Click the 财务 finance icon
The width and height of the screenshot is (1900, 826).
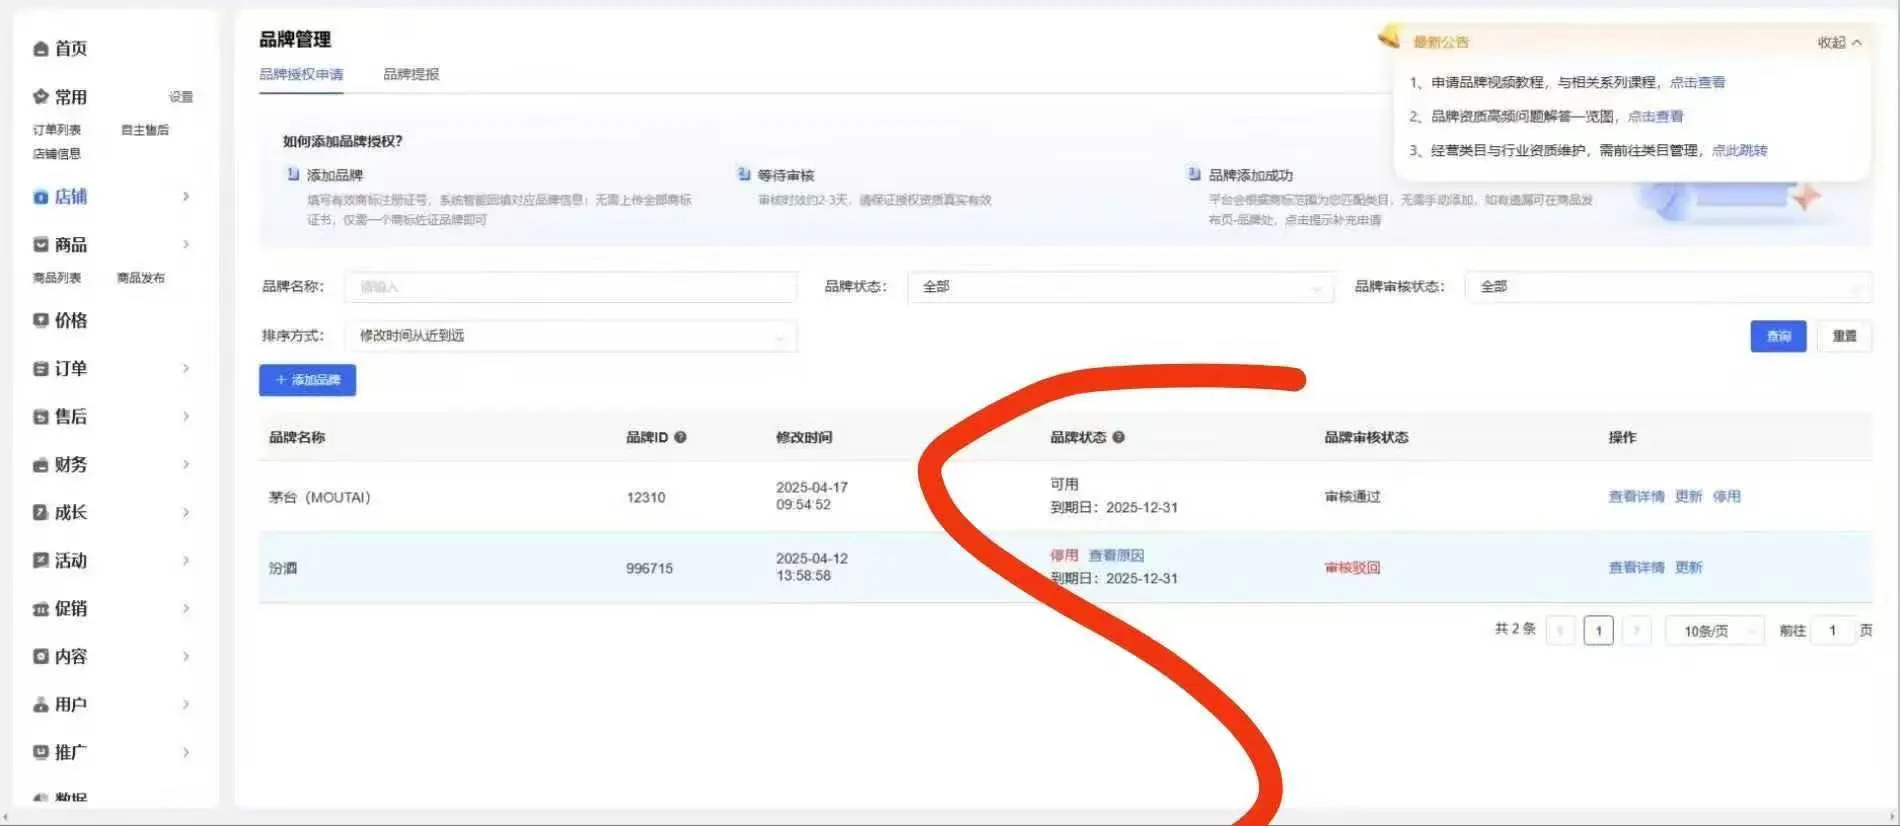click(40, 465)
